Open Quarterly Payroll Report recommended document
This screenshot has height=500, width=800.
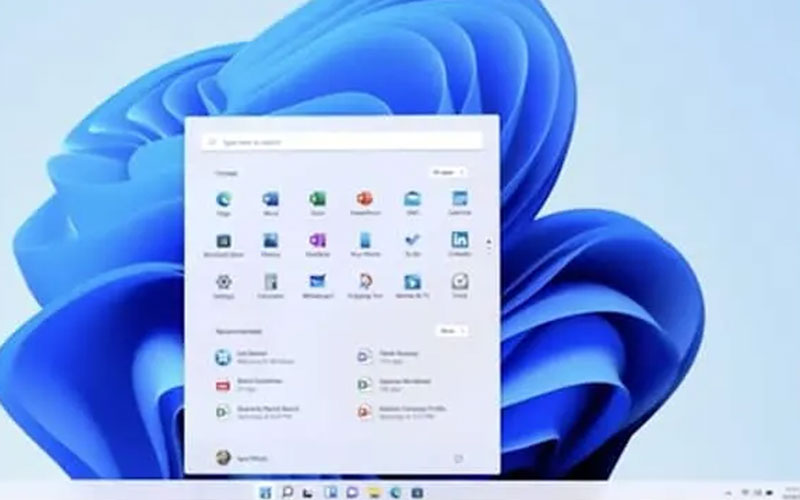(257, 412)
